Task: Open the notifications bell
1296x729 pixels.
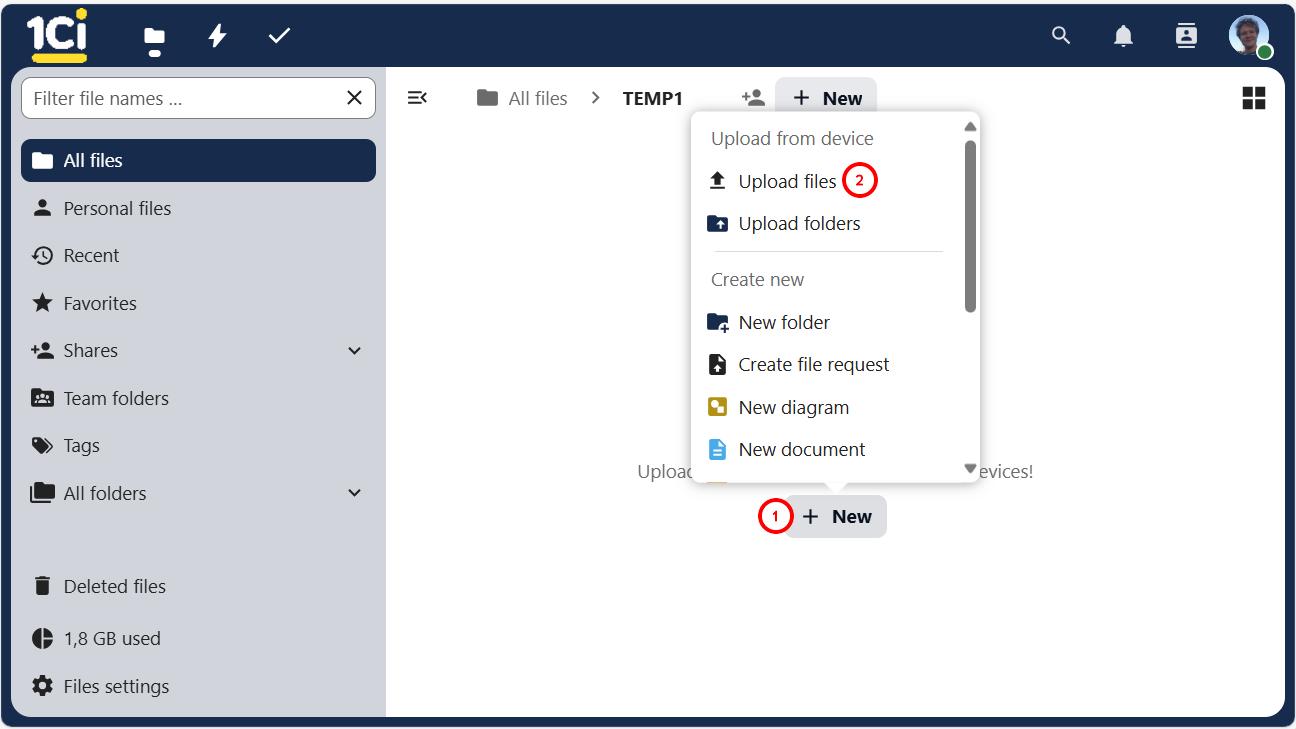Action: pyautogui.click(x=1123, y=36)
